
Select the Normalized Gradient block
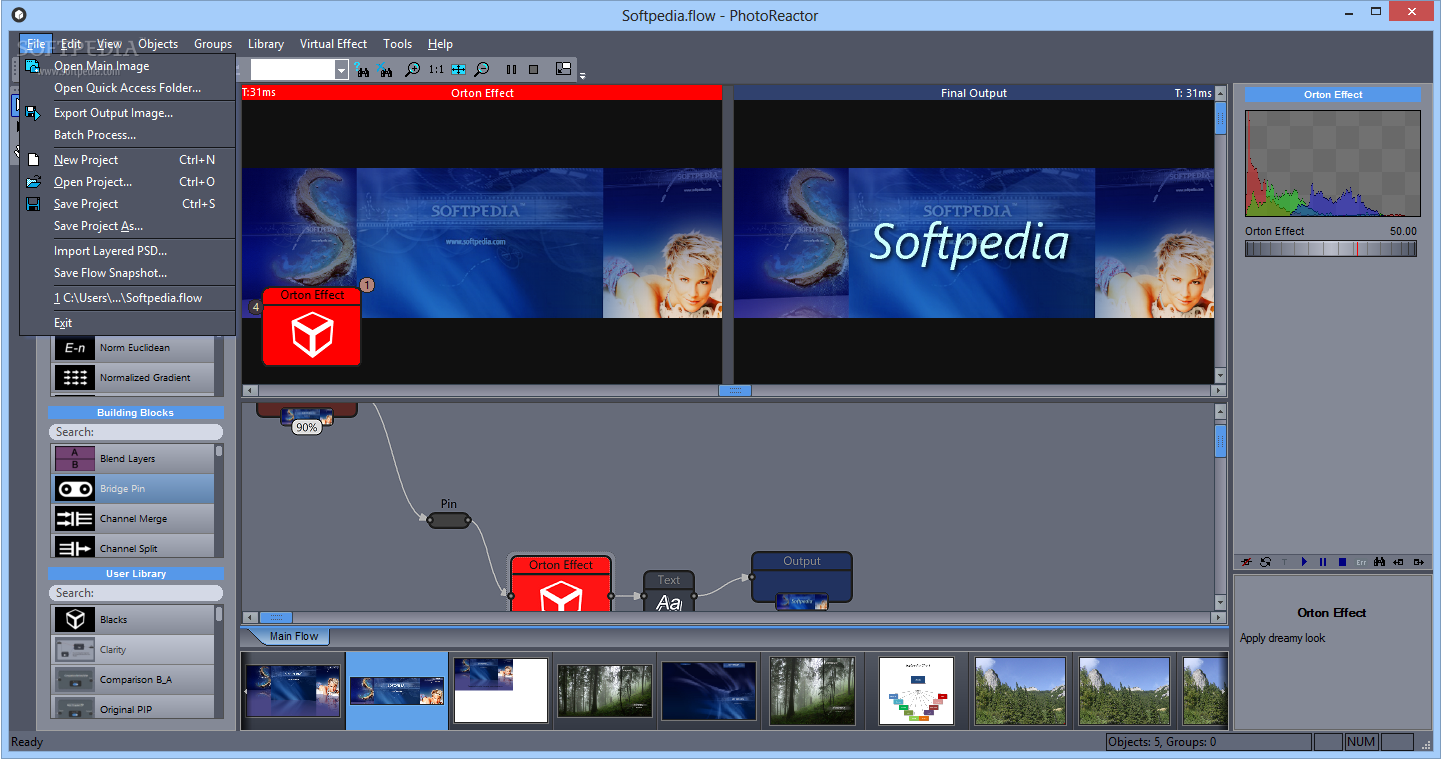tap(133, 377)
